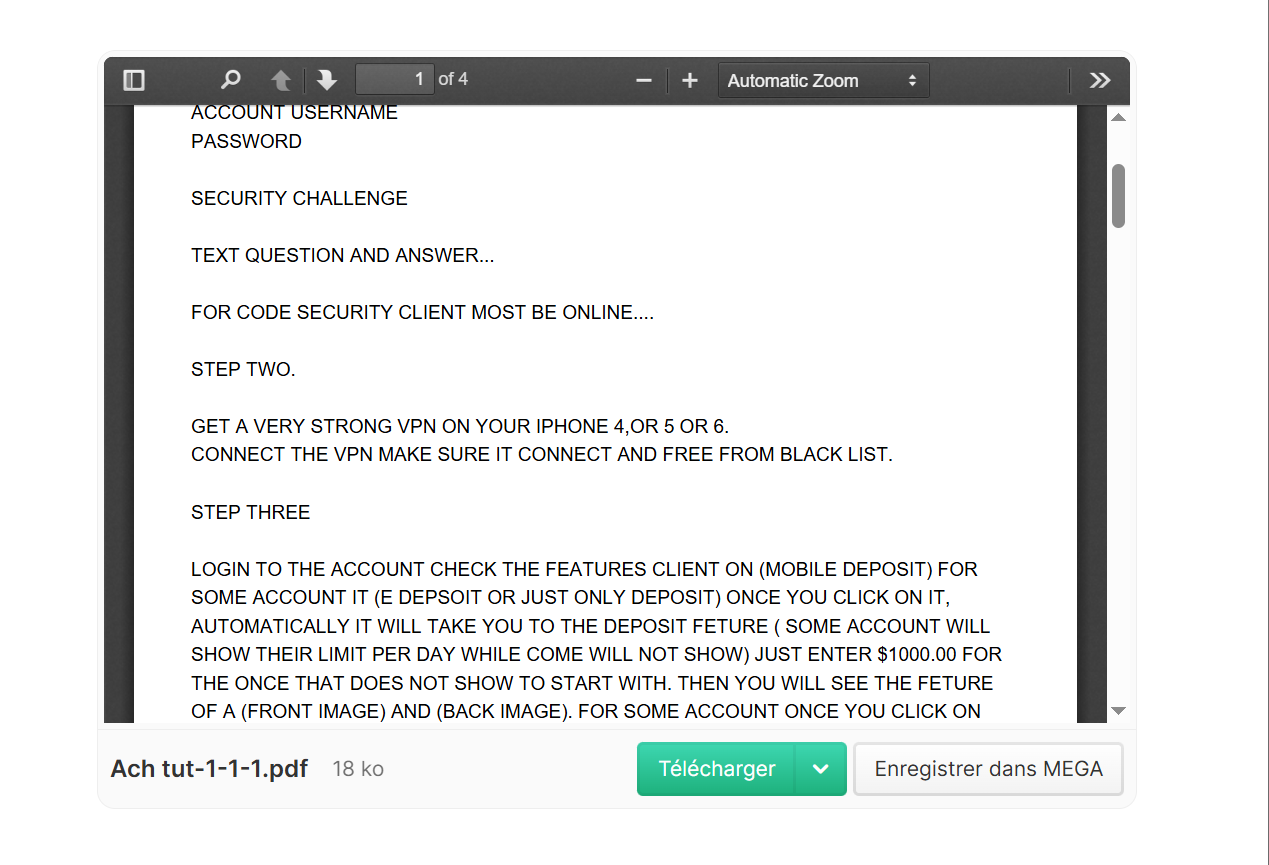Go to the next page arrow
The image size is (1269, 865).
pos(326,80)
